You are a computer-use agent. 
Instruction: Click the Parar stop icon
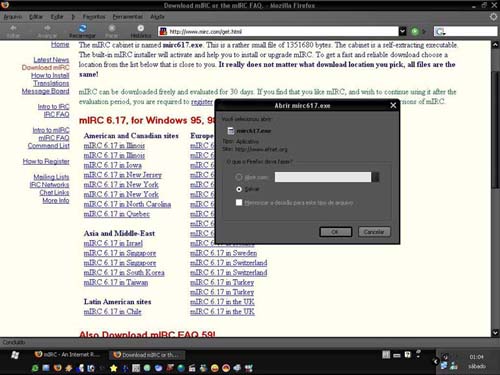[x=112, y=28]
